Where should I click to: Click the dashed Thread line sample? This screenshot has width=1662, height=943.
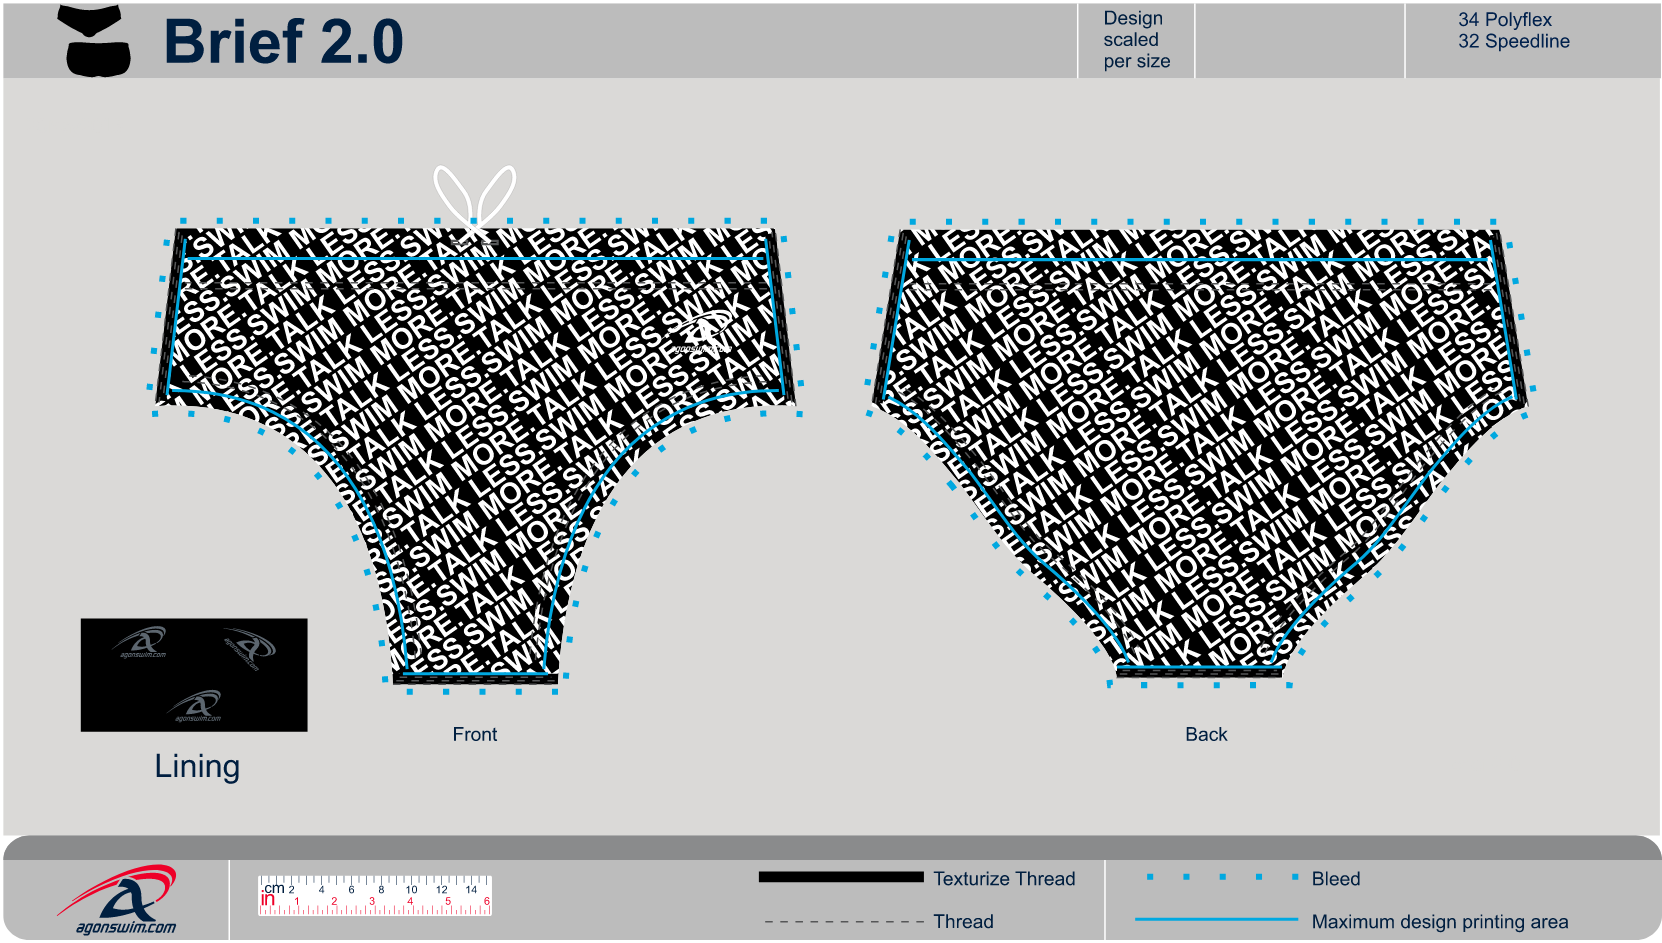click(843, 921)
